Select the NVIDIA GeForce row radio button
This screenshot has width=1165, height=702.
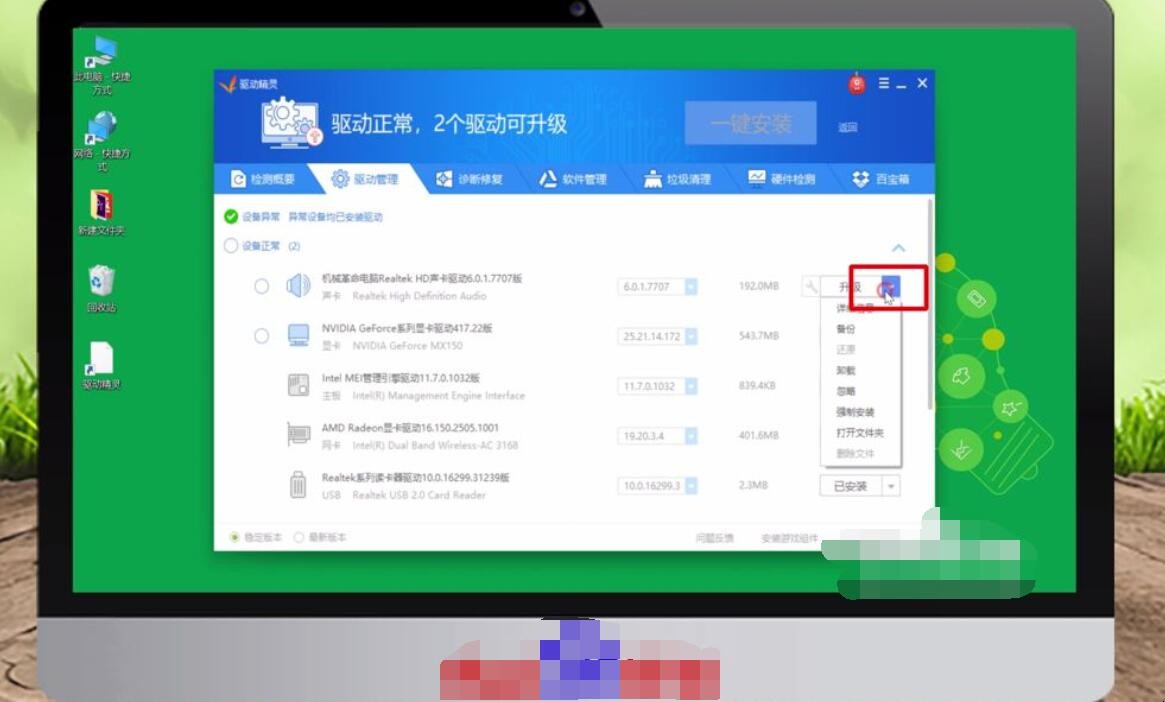point(262,336)
